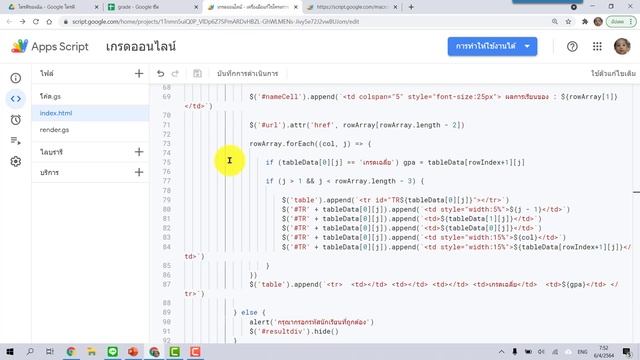Open File Explorer from the taskbar

coord(91,351)
